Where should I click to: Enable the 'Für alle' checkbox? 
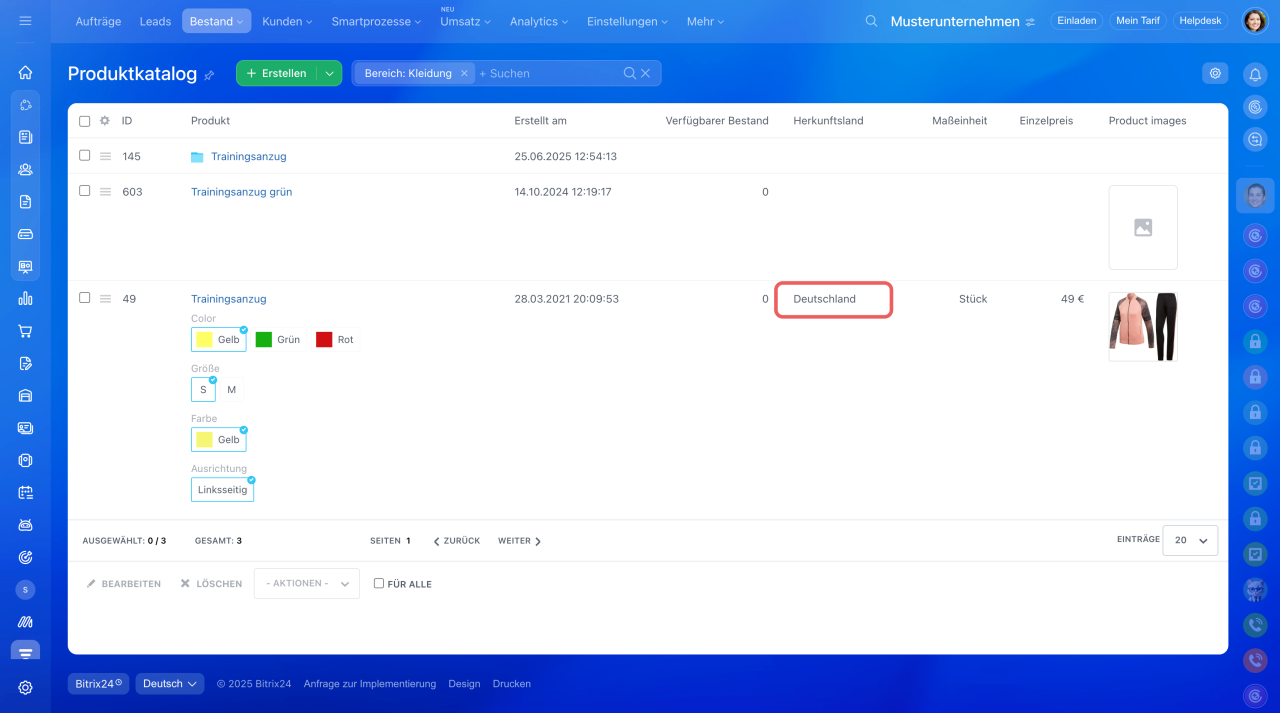click(x=378, y=583)
